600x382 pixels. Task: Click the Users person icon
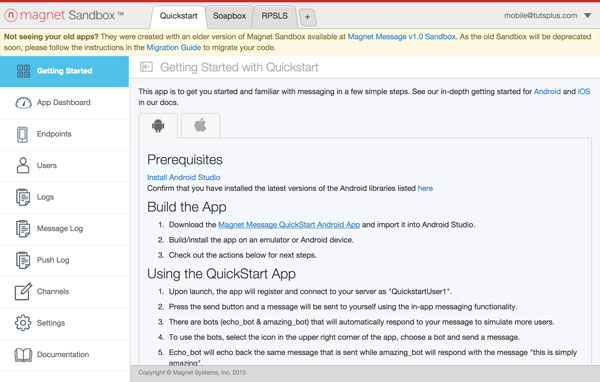(x=23, y=165)
